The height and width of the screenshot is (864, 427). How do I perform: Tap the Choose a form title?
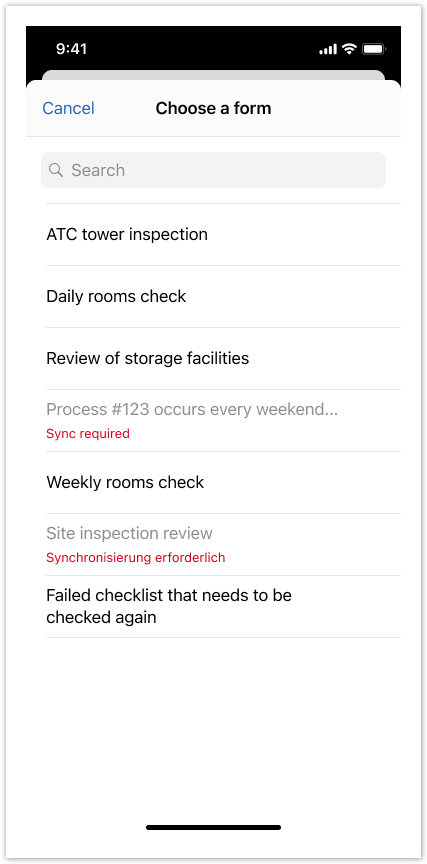213,108
